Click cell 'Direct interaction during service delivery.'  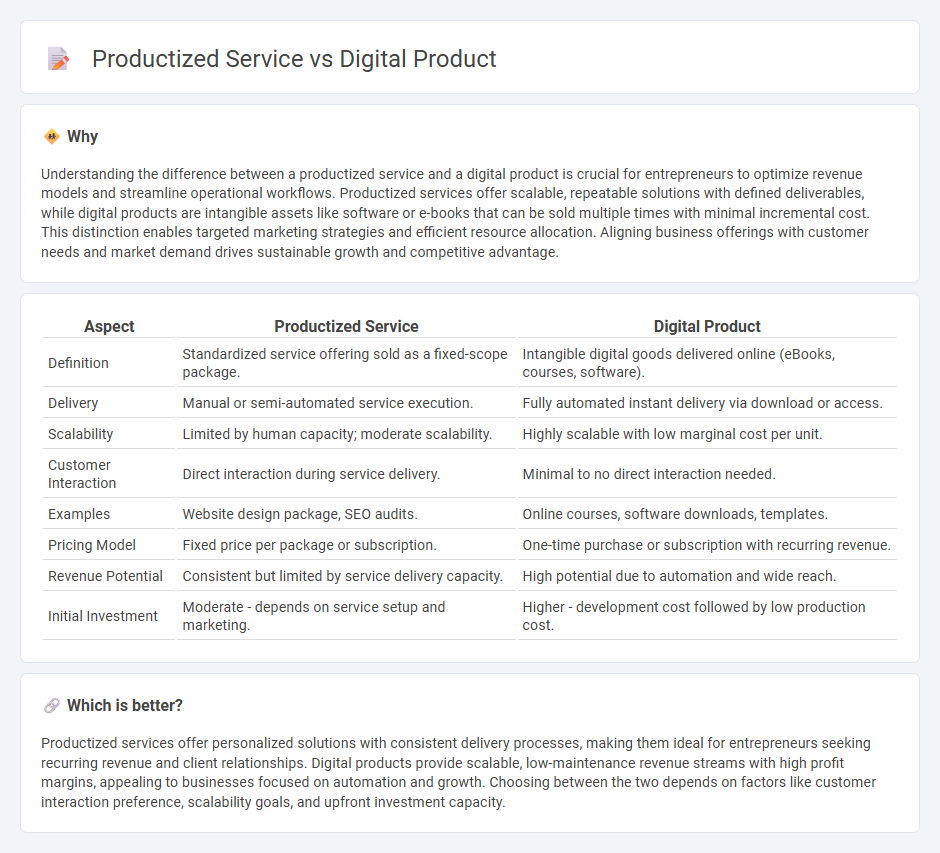(x=346, y=474)
